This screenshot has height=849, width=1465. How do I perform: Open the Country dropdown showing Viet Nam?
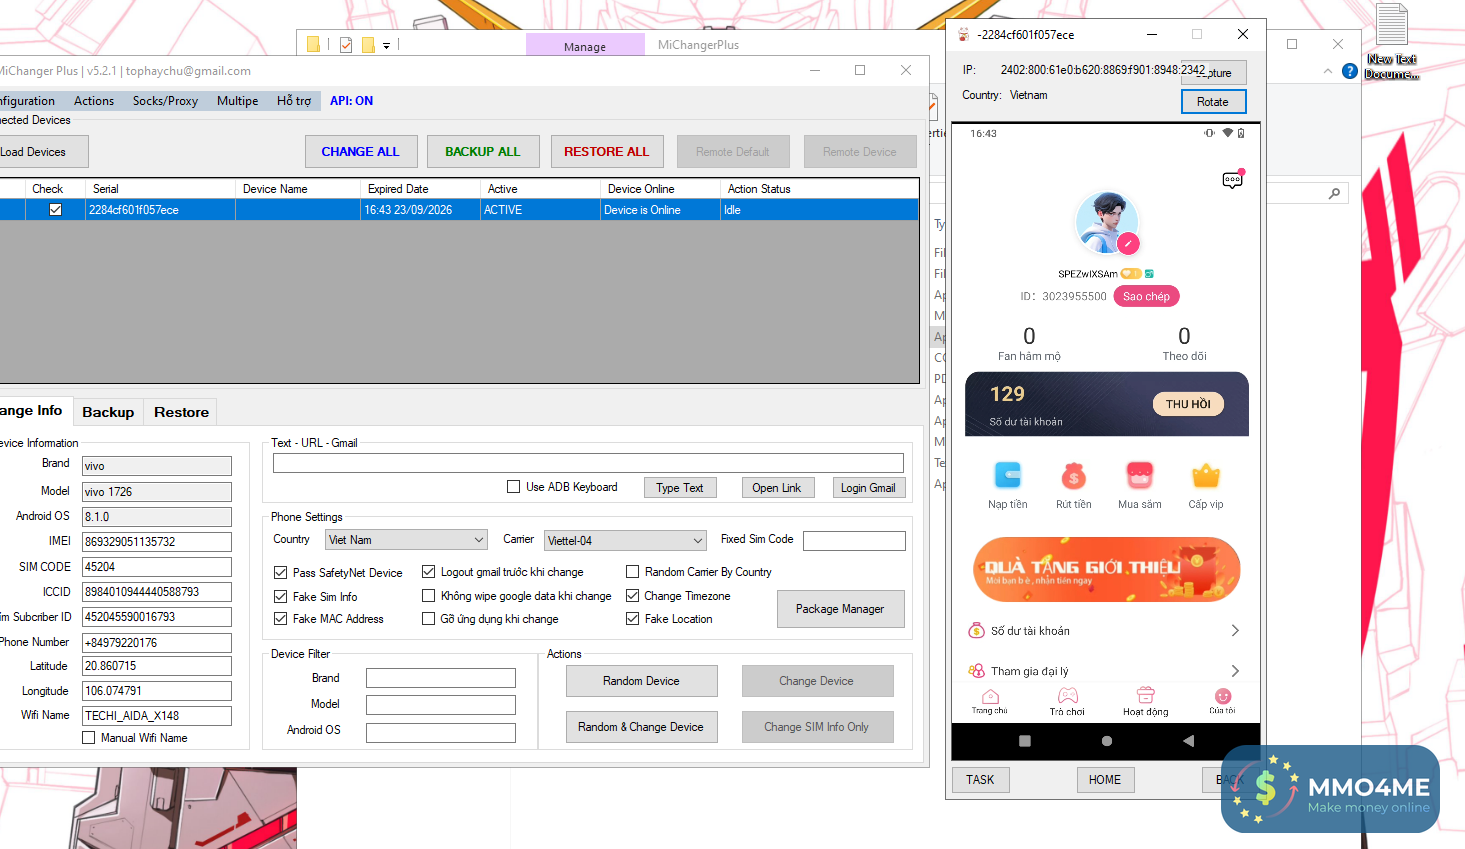(406, 540)
